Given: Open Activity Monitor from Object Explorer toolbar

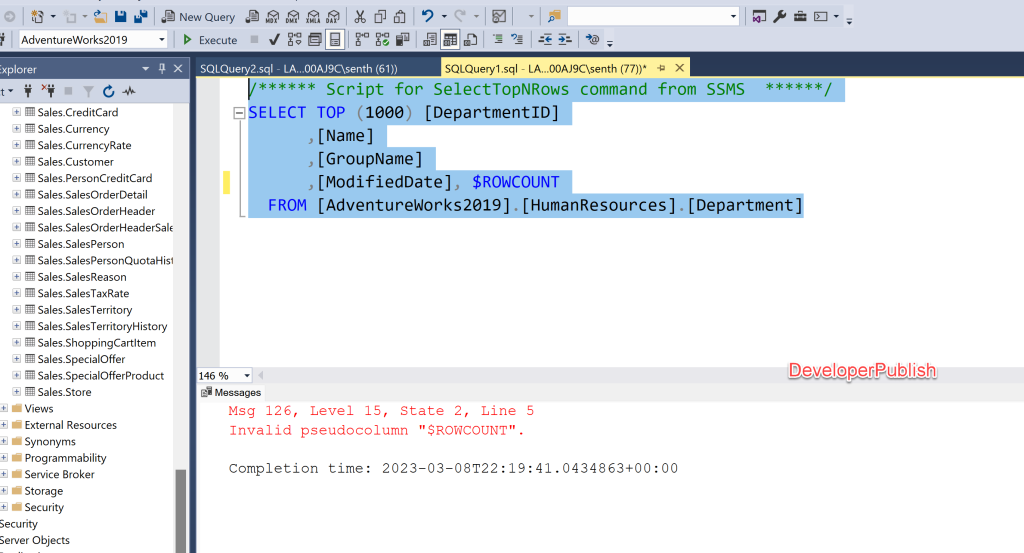Looking at the screenshot, I should [x=128, y=92].
